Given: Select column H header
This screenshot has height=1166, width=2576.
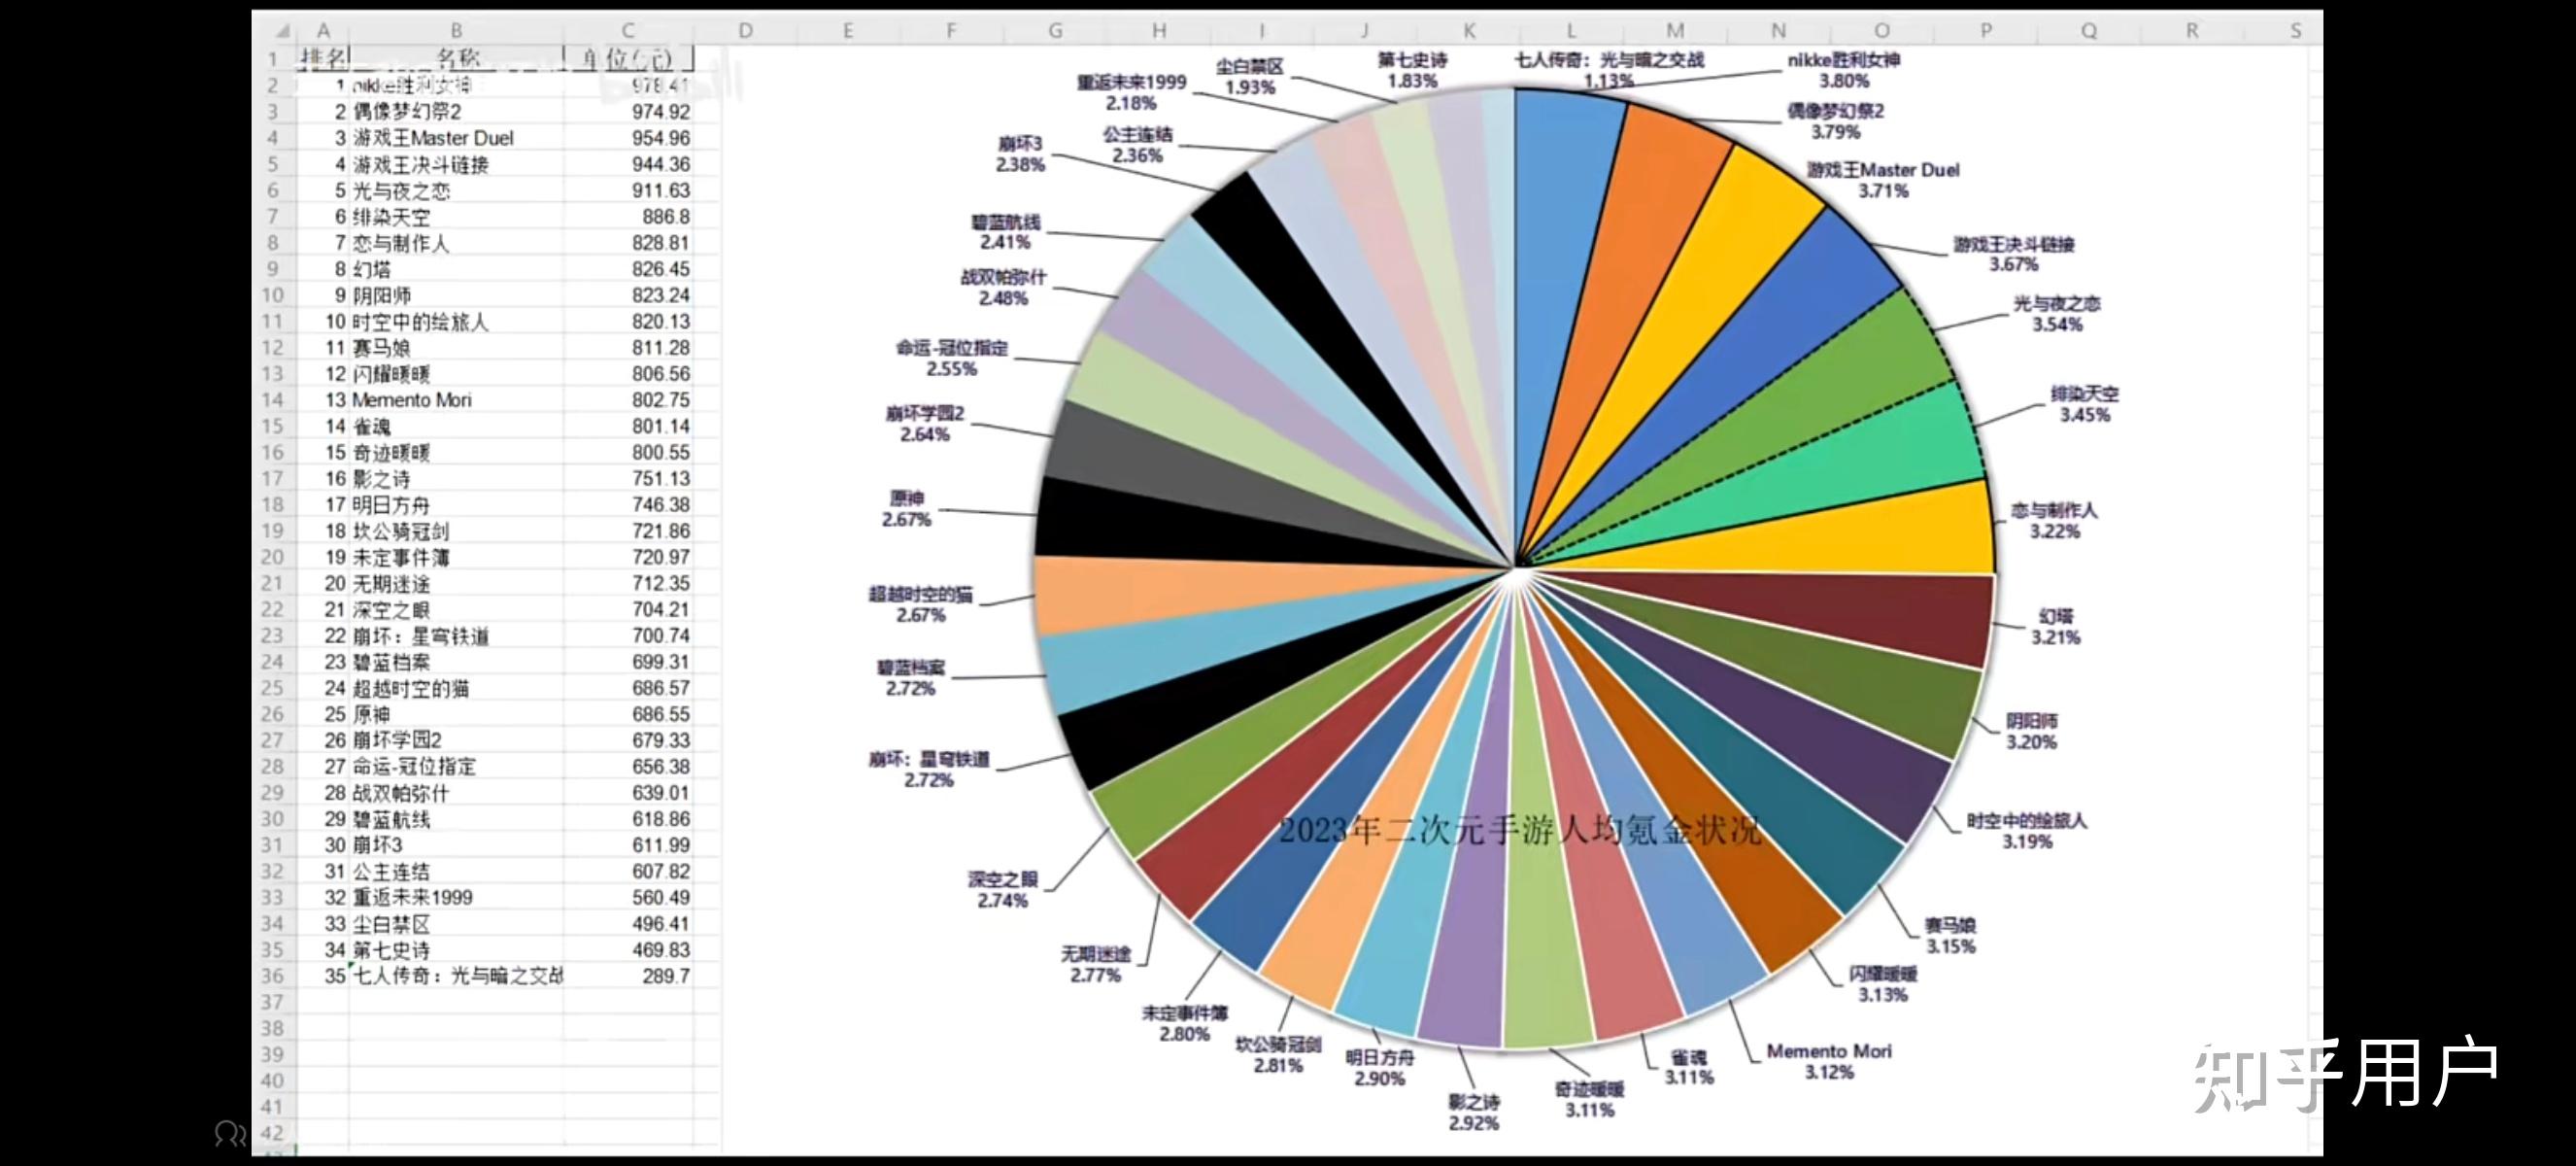Looking at the screenshot, I should [1158, 30].
